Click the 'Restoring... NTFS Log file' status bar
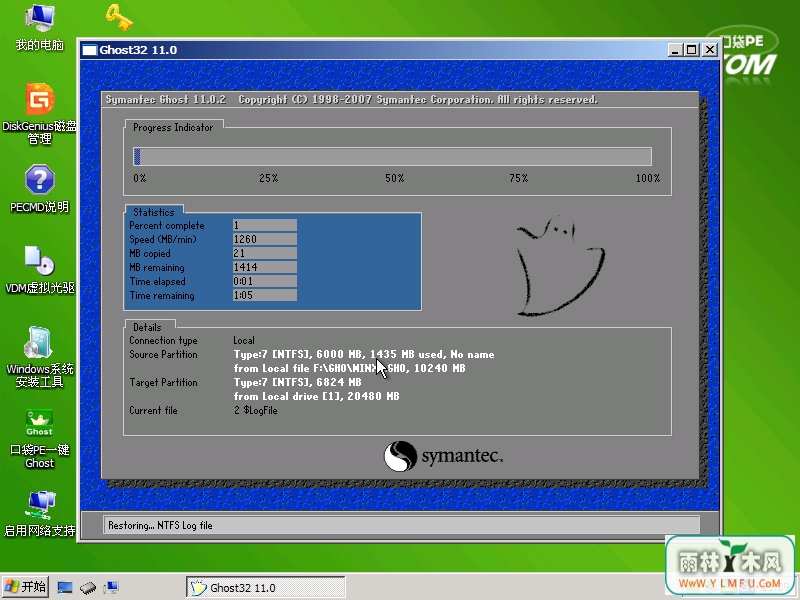 coord(401,525)
